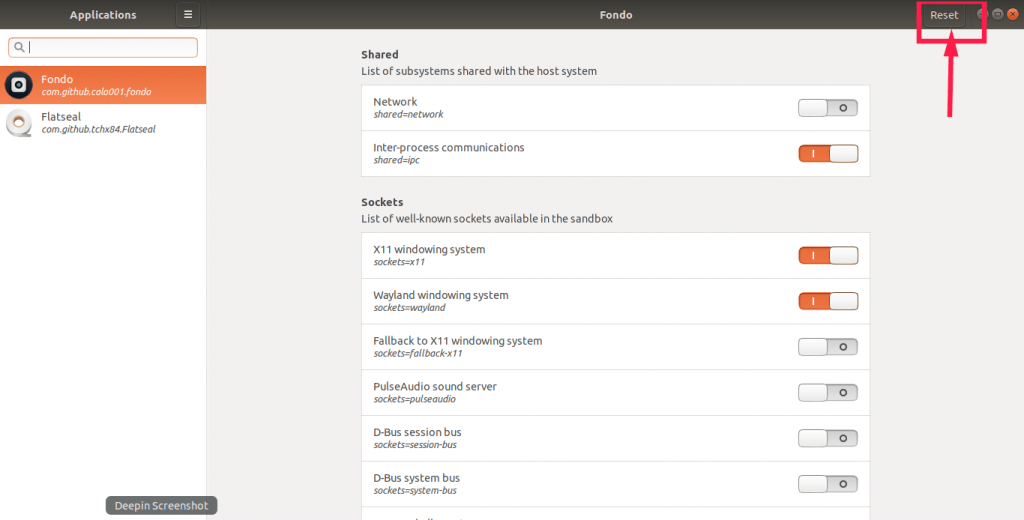Click the Reset button
This screenshot has width=1024, height=520.
[x=944, y=14]
